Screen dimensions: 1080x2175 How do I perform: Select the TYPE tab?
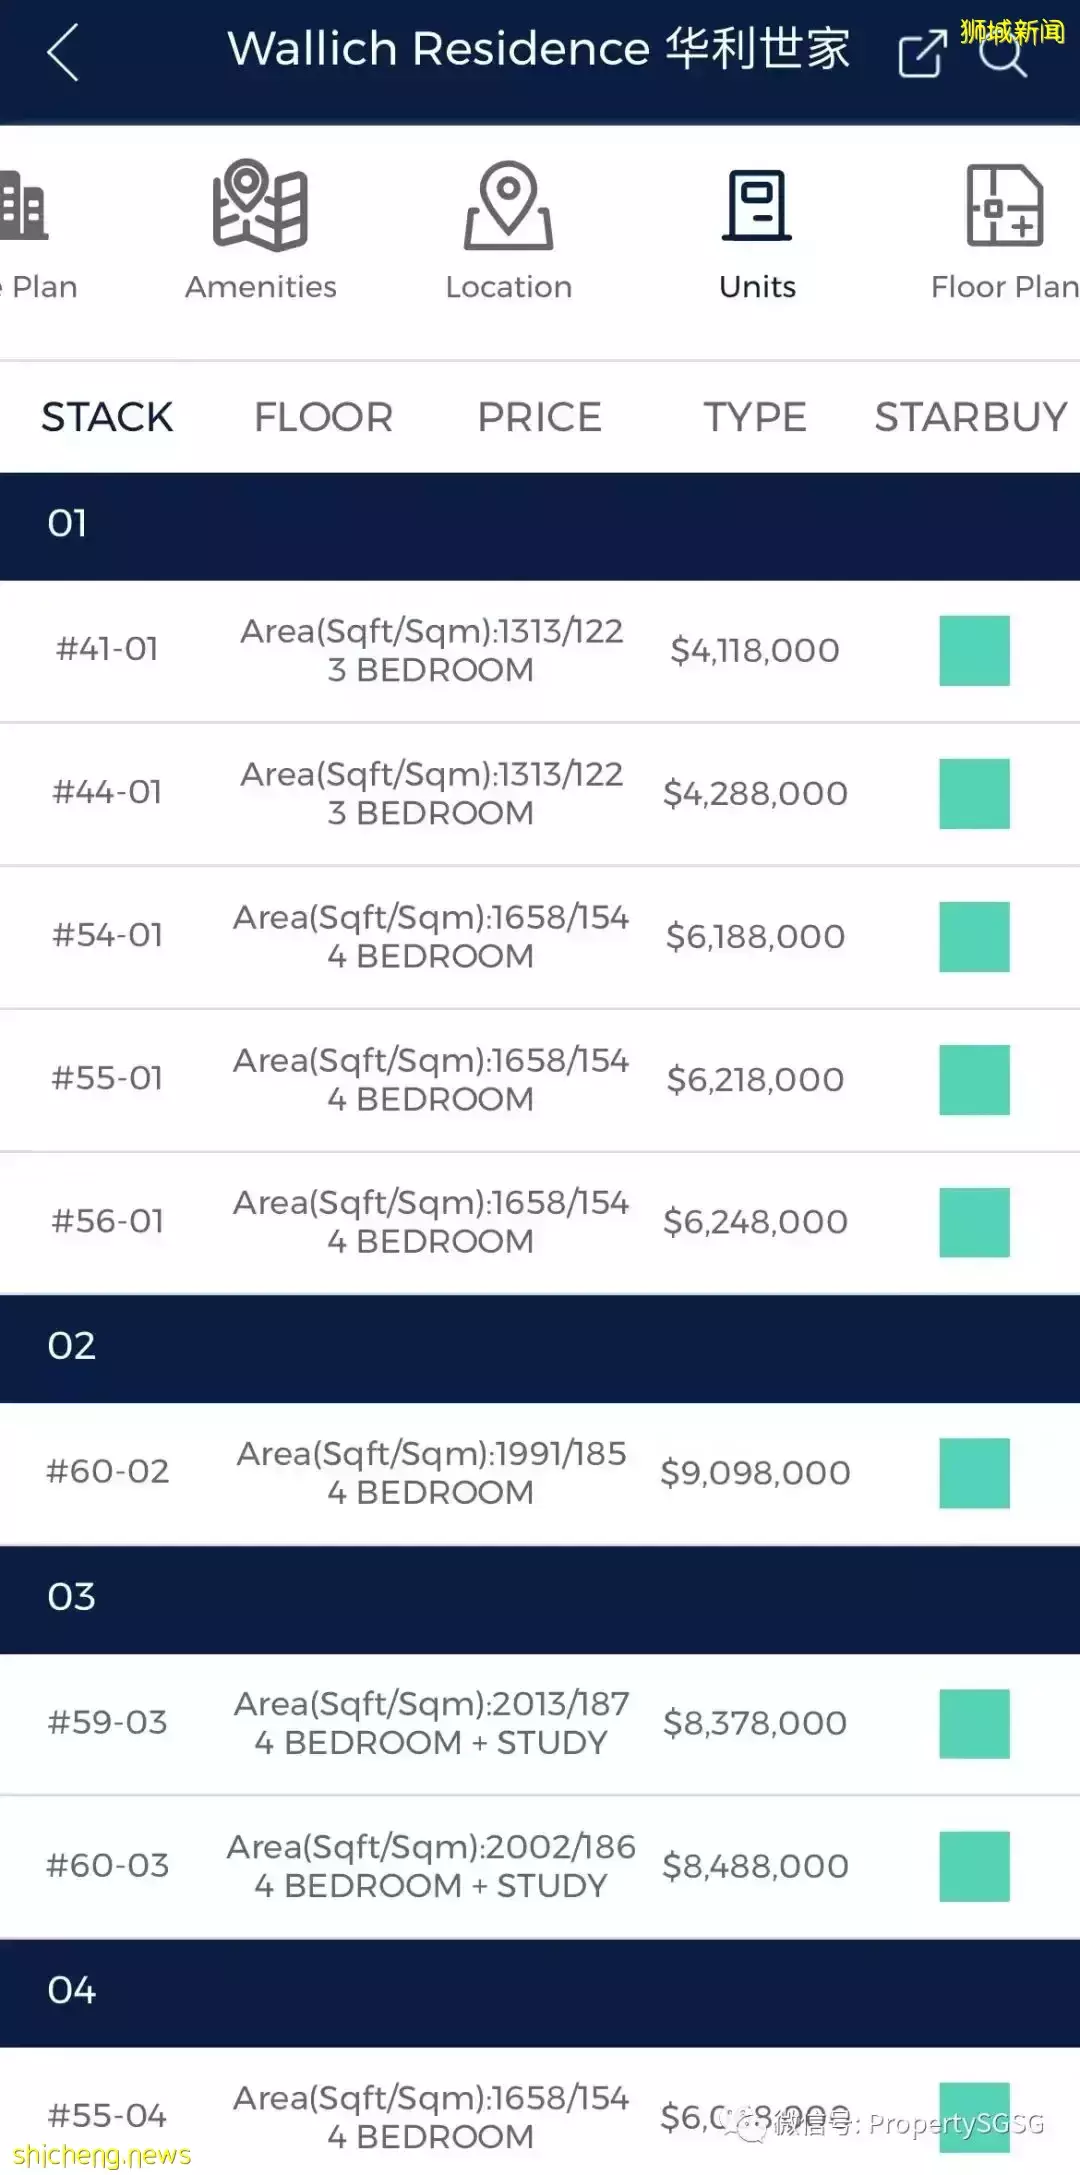coord(755,417)
